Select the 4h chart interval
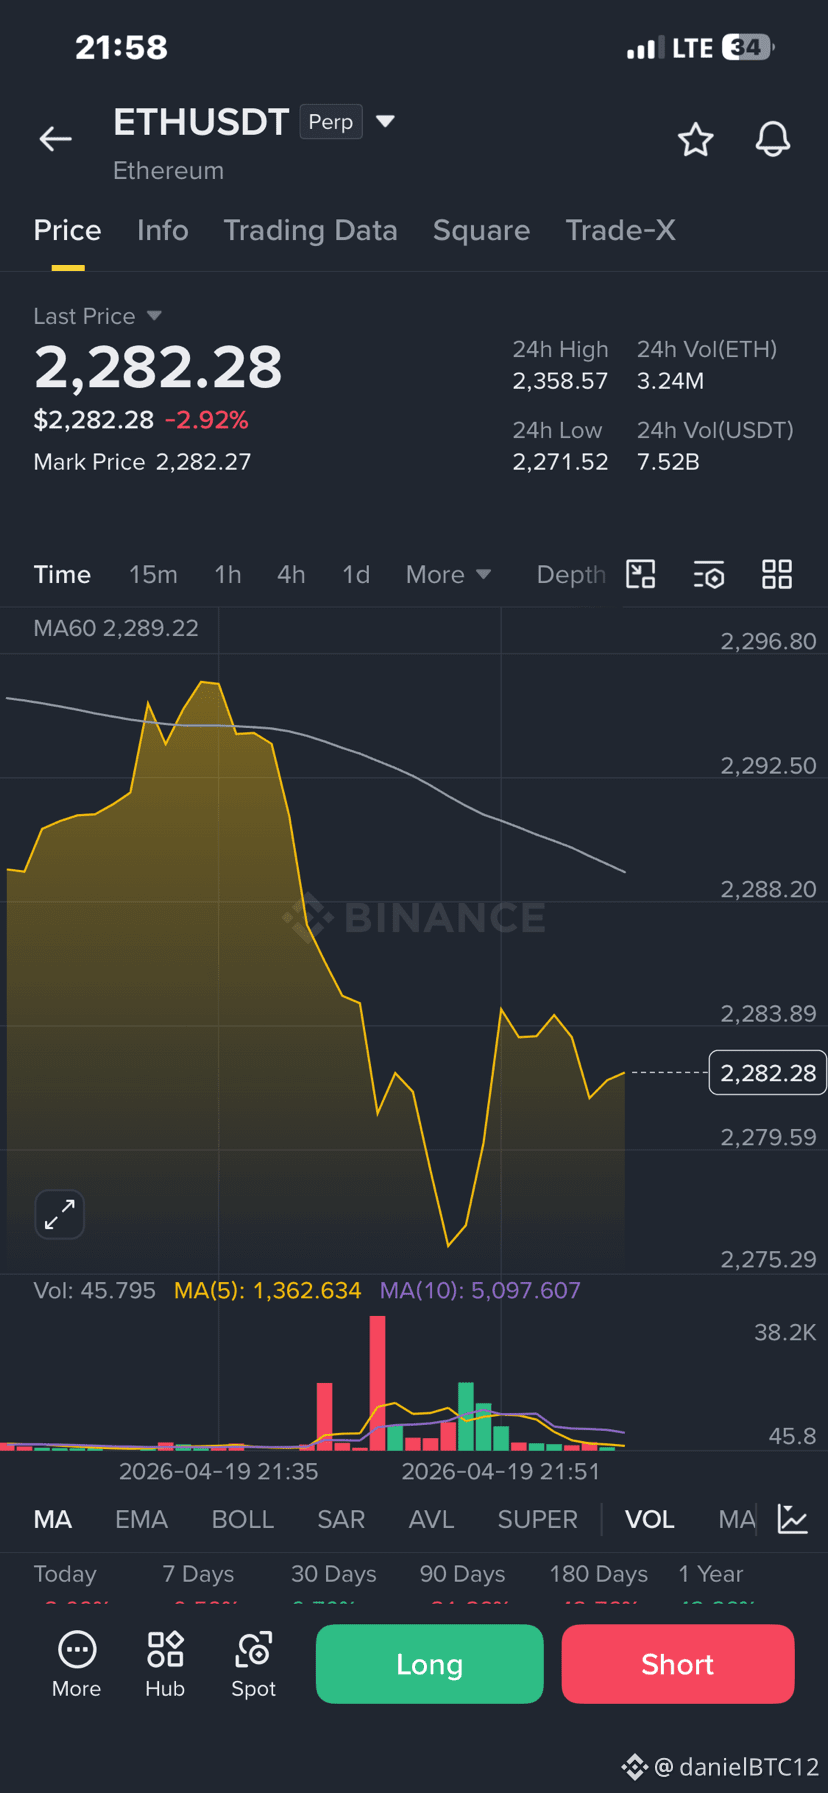This screenshot has height=1793, width=828. point(291,575)
